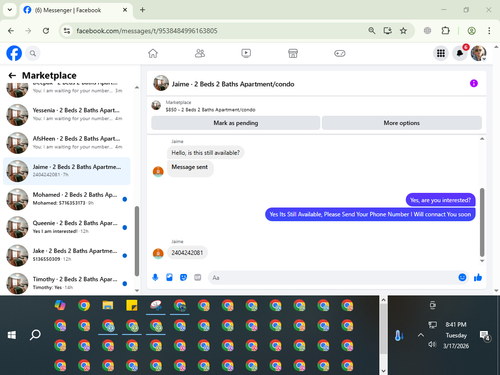This screenshot has width=500, height=375.
Task: Open Mohamed's conversation in the list
Action: 67,199
